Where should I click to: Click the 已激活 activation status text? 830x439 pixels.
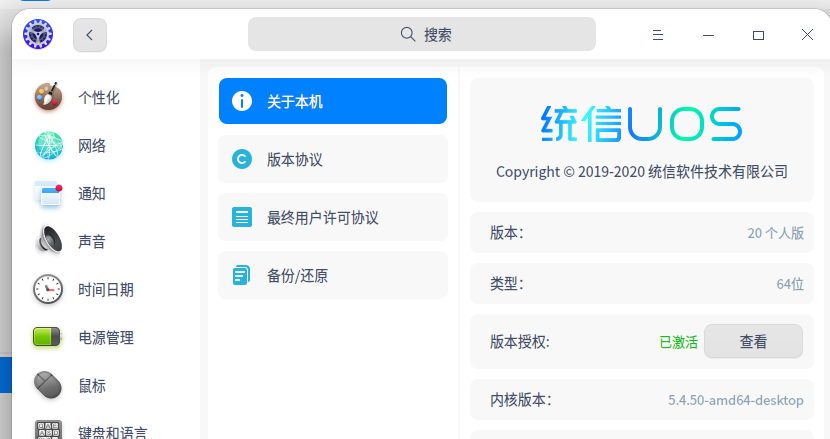pos(678,342)
